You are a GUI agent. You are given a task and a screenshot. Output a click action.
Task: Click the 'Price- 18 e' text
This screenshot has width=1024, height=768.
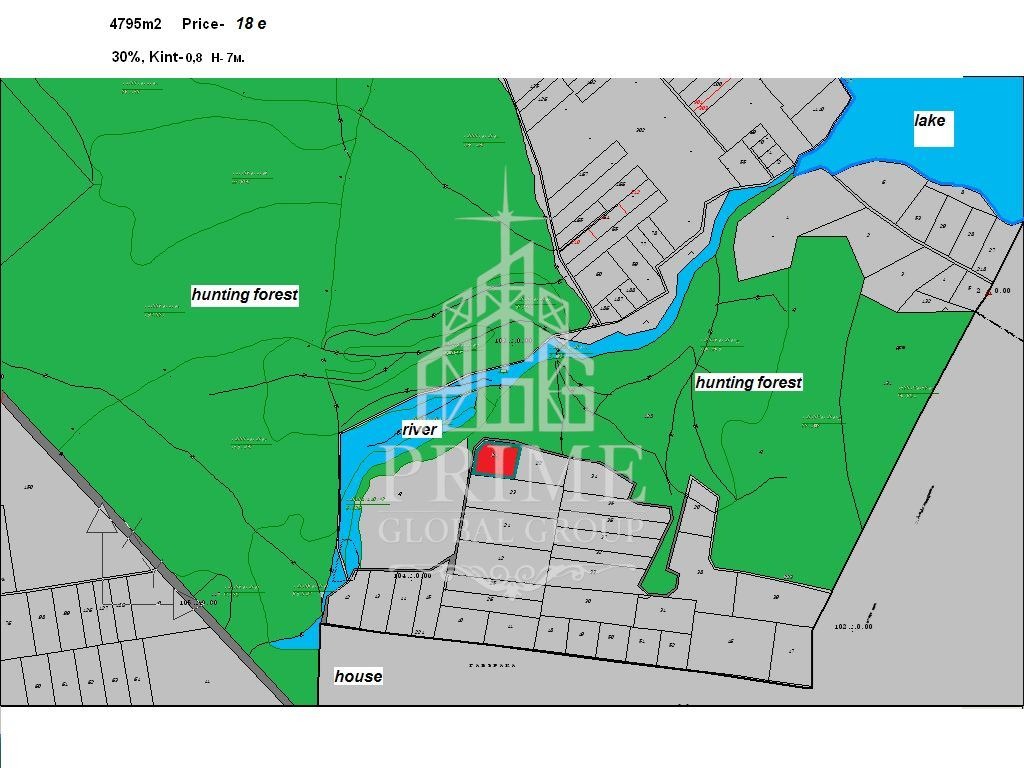click(224, 24)
